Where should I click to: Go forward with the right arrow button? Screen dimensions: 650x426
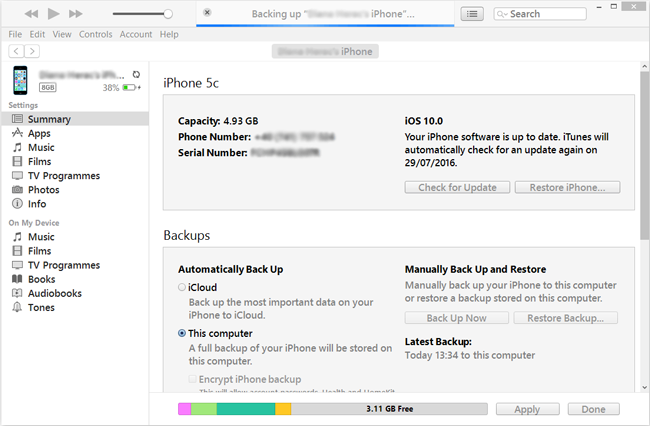(32, 51)
